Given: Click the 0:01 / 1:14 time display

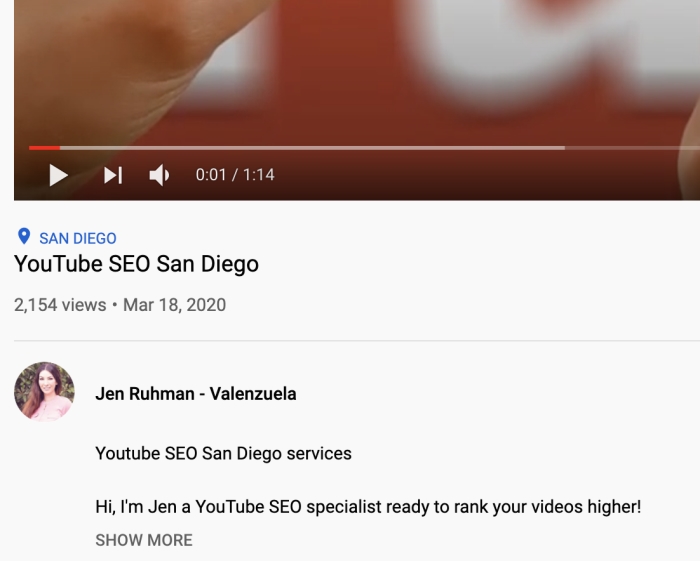Looking at the screenshot, I should 235,175.
